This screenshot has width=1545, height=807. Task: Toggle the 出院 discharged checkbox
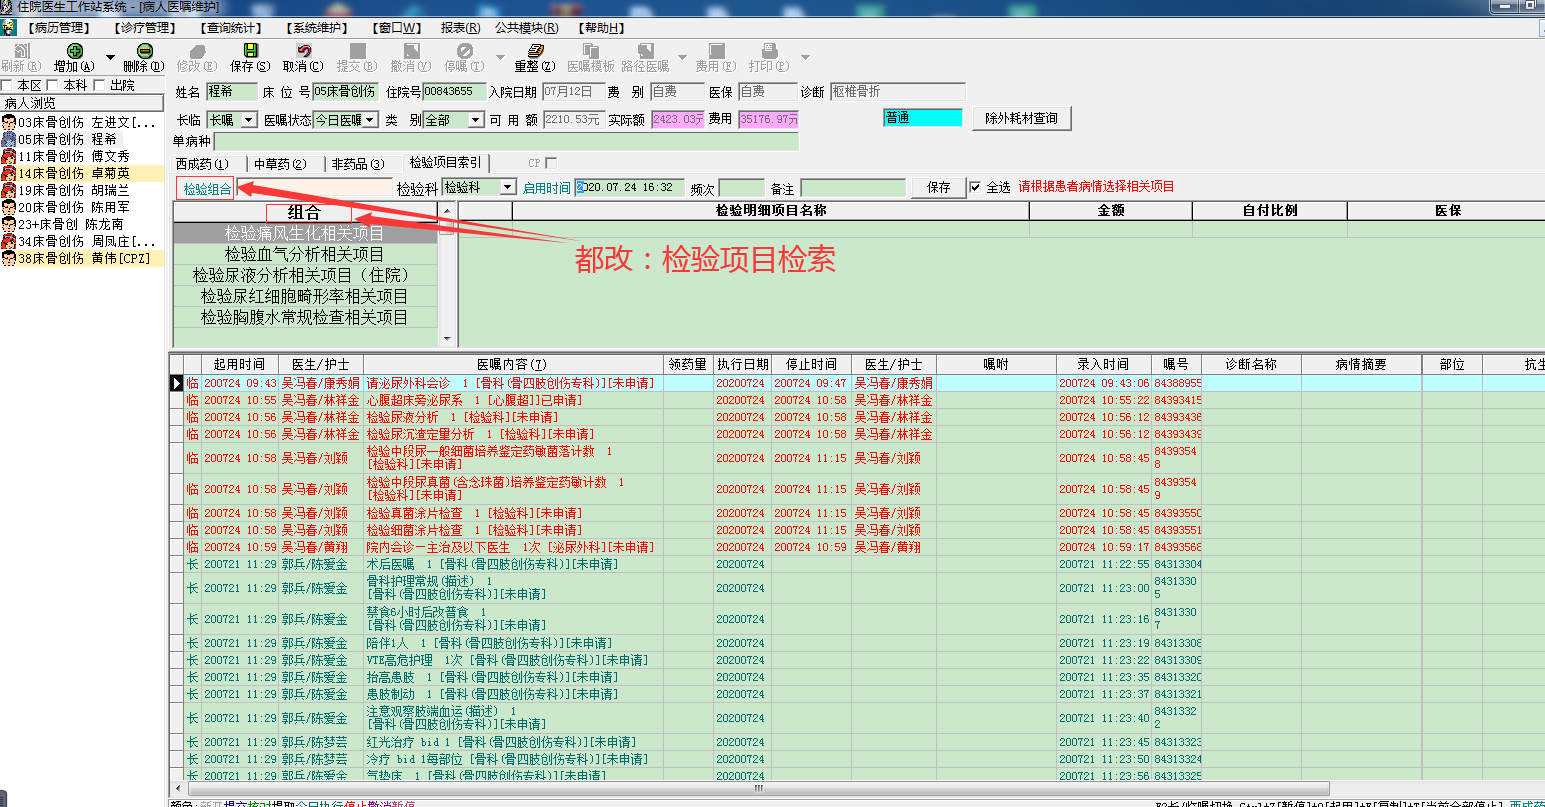99,86
